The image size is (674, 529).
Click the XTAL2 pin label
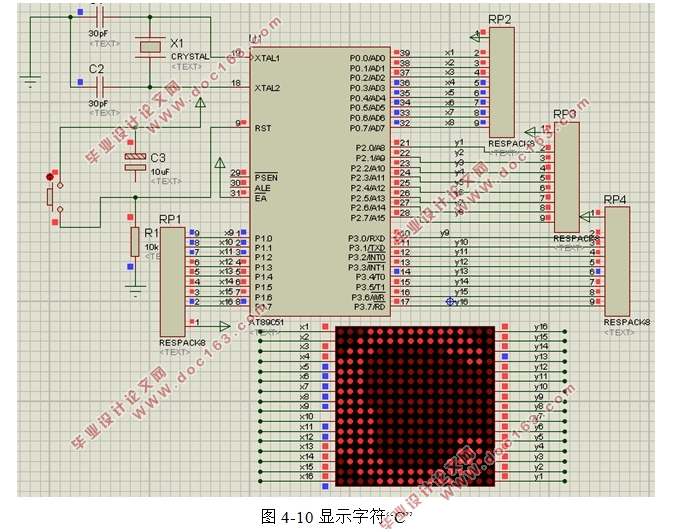[x=267, y=88]
